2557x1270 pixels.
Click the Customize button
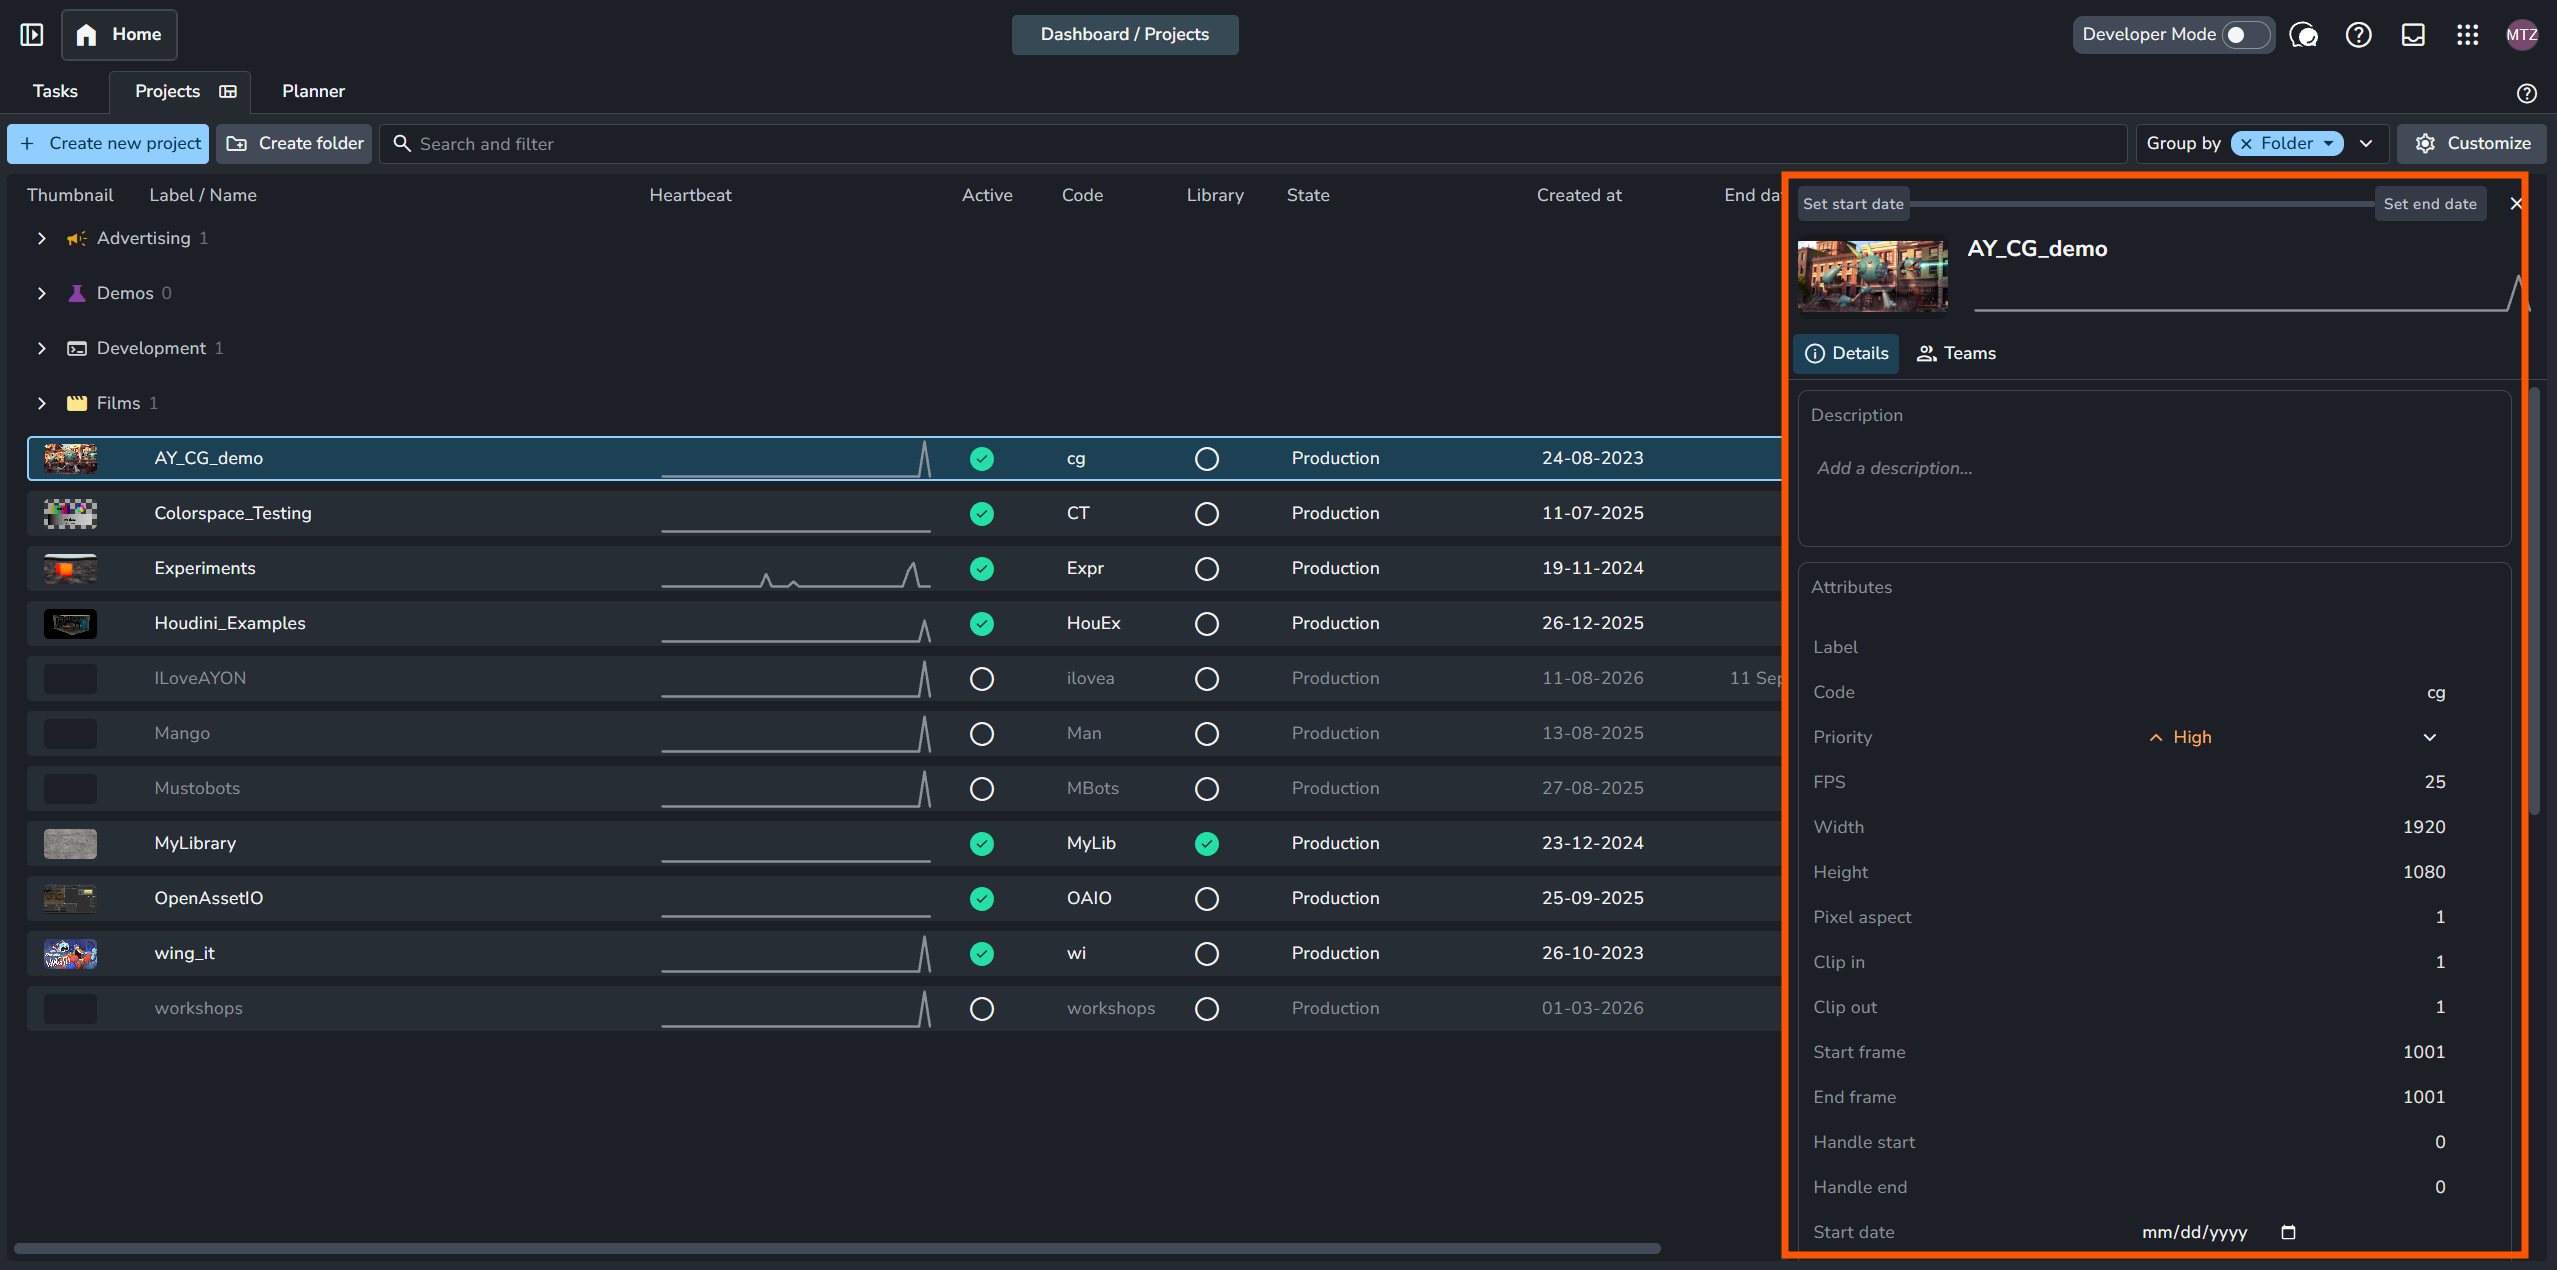coord(2472,144)
